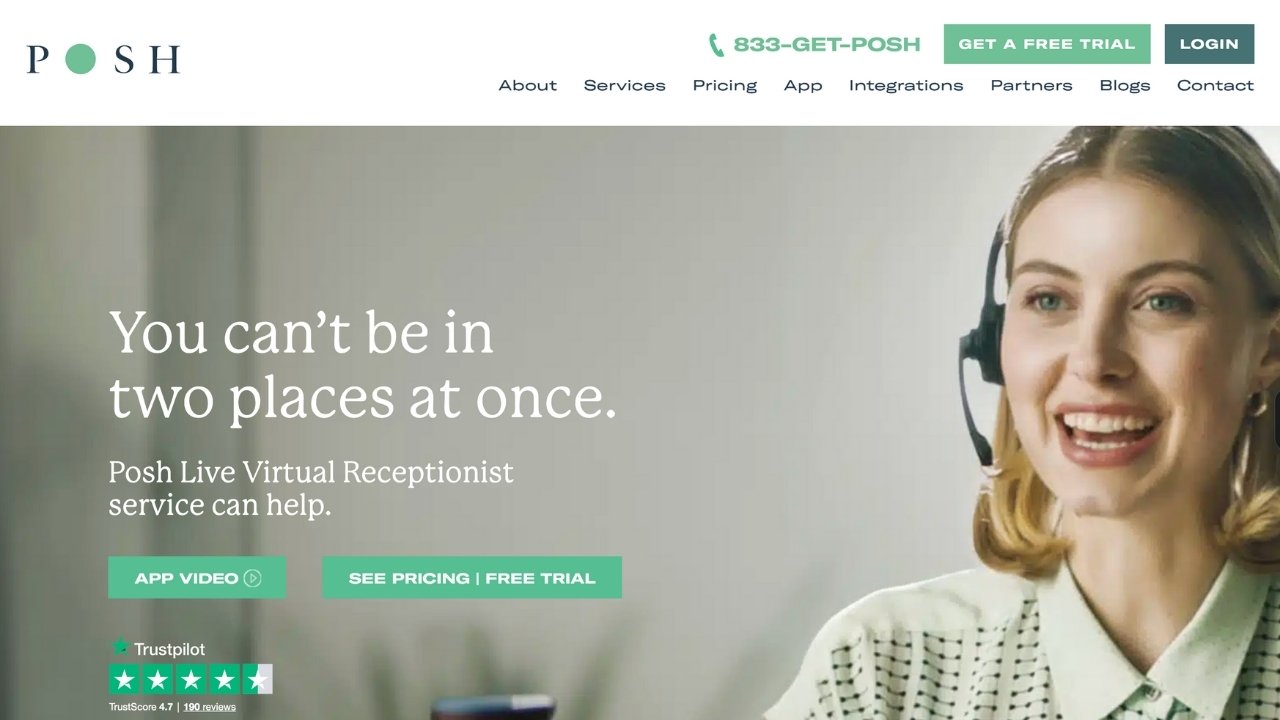1280x720 pixels.
Task: Click See Pricing | Free Trial button
Action: click(x=472, y=578)
